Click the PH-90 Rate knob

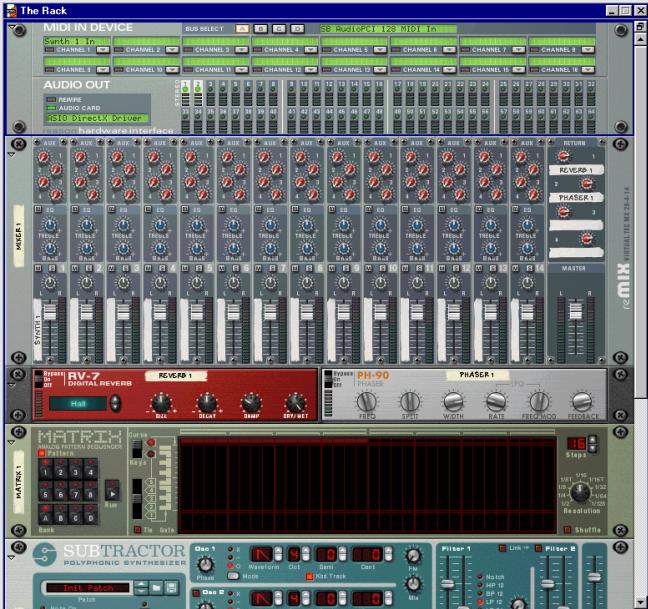(496, 401)
